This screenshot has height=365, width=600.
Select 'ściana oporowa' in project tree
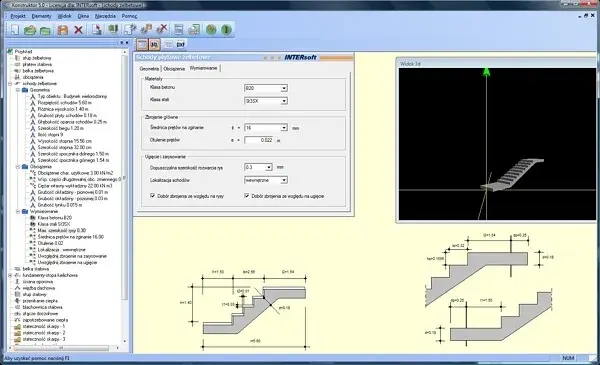point(38,282)
